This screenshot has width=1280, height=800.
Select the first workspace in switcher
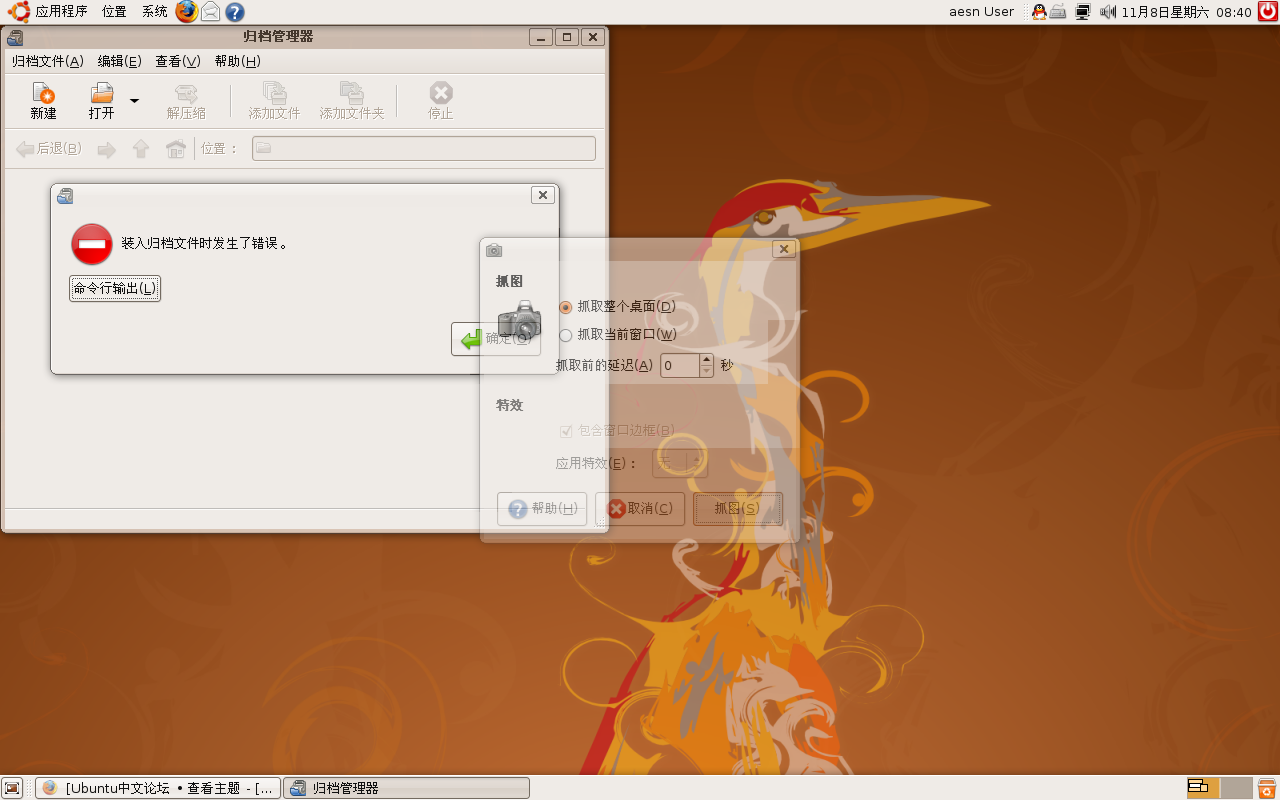pyautogui.click(x=1203, y=788)
